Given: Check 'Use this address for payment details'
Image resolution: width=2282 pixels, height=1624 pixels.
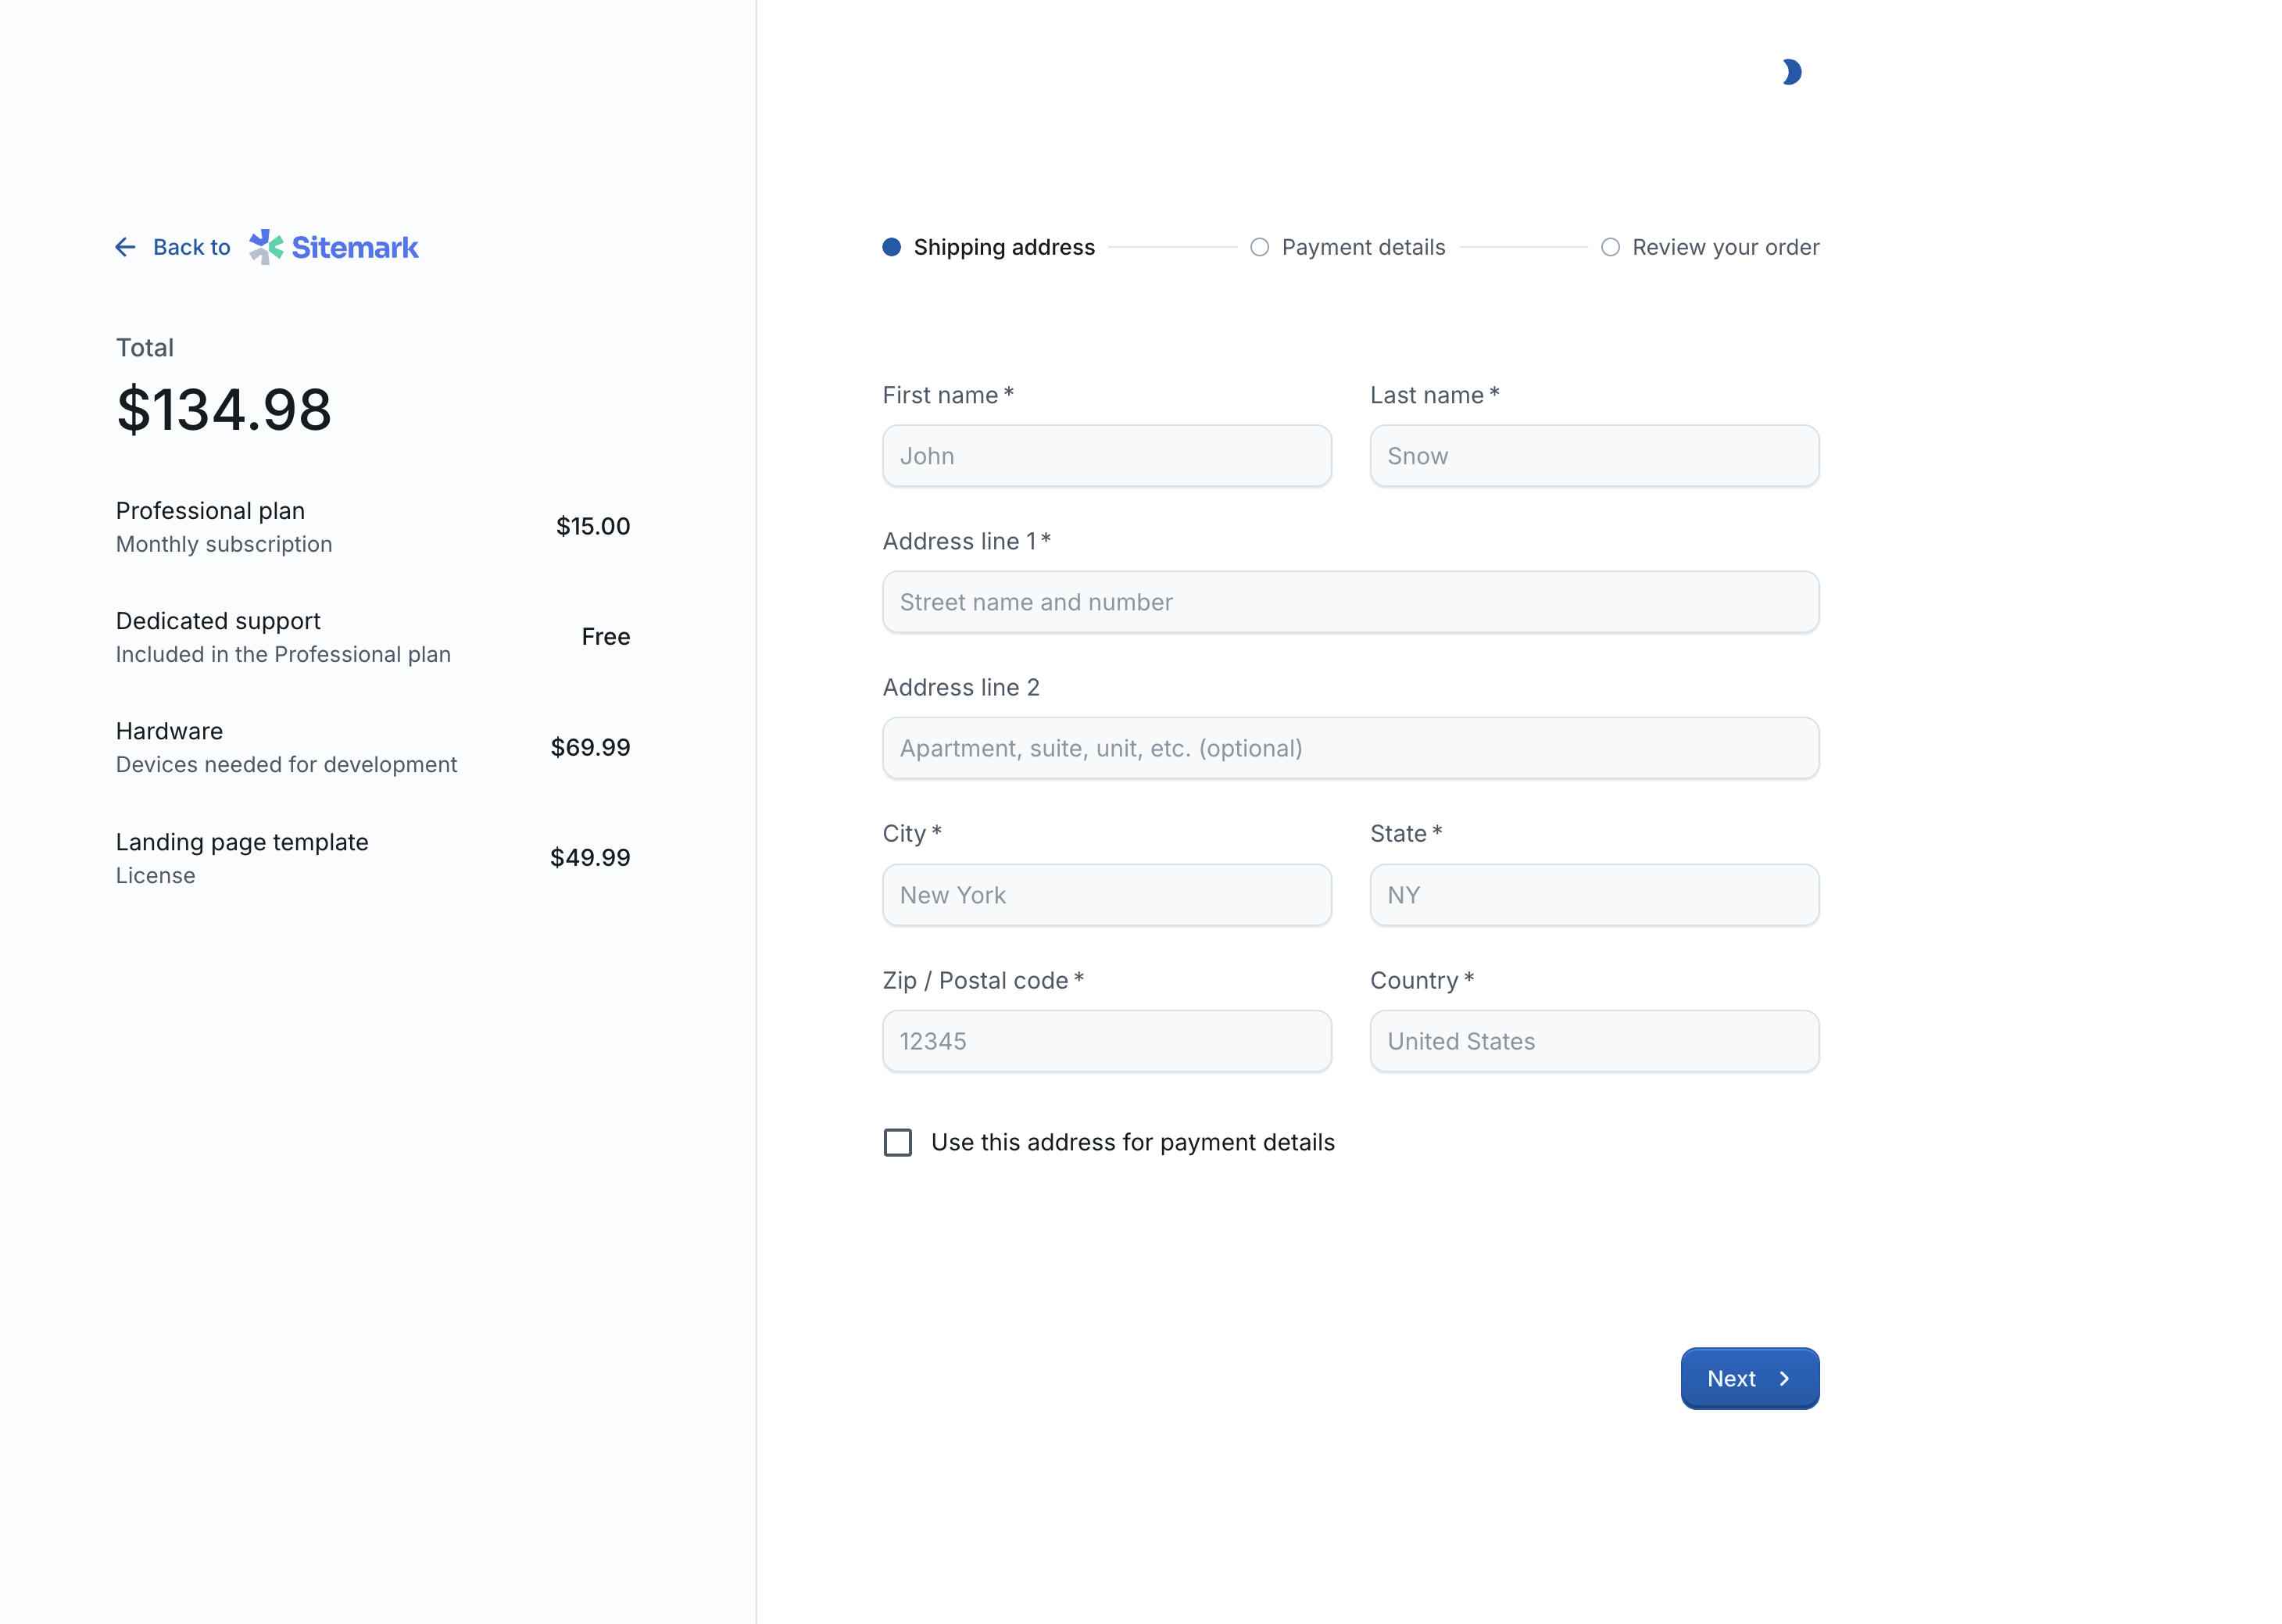Looking at the screenshot, I should [898, 1142].
